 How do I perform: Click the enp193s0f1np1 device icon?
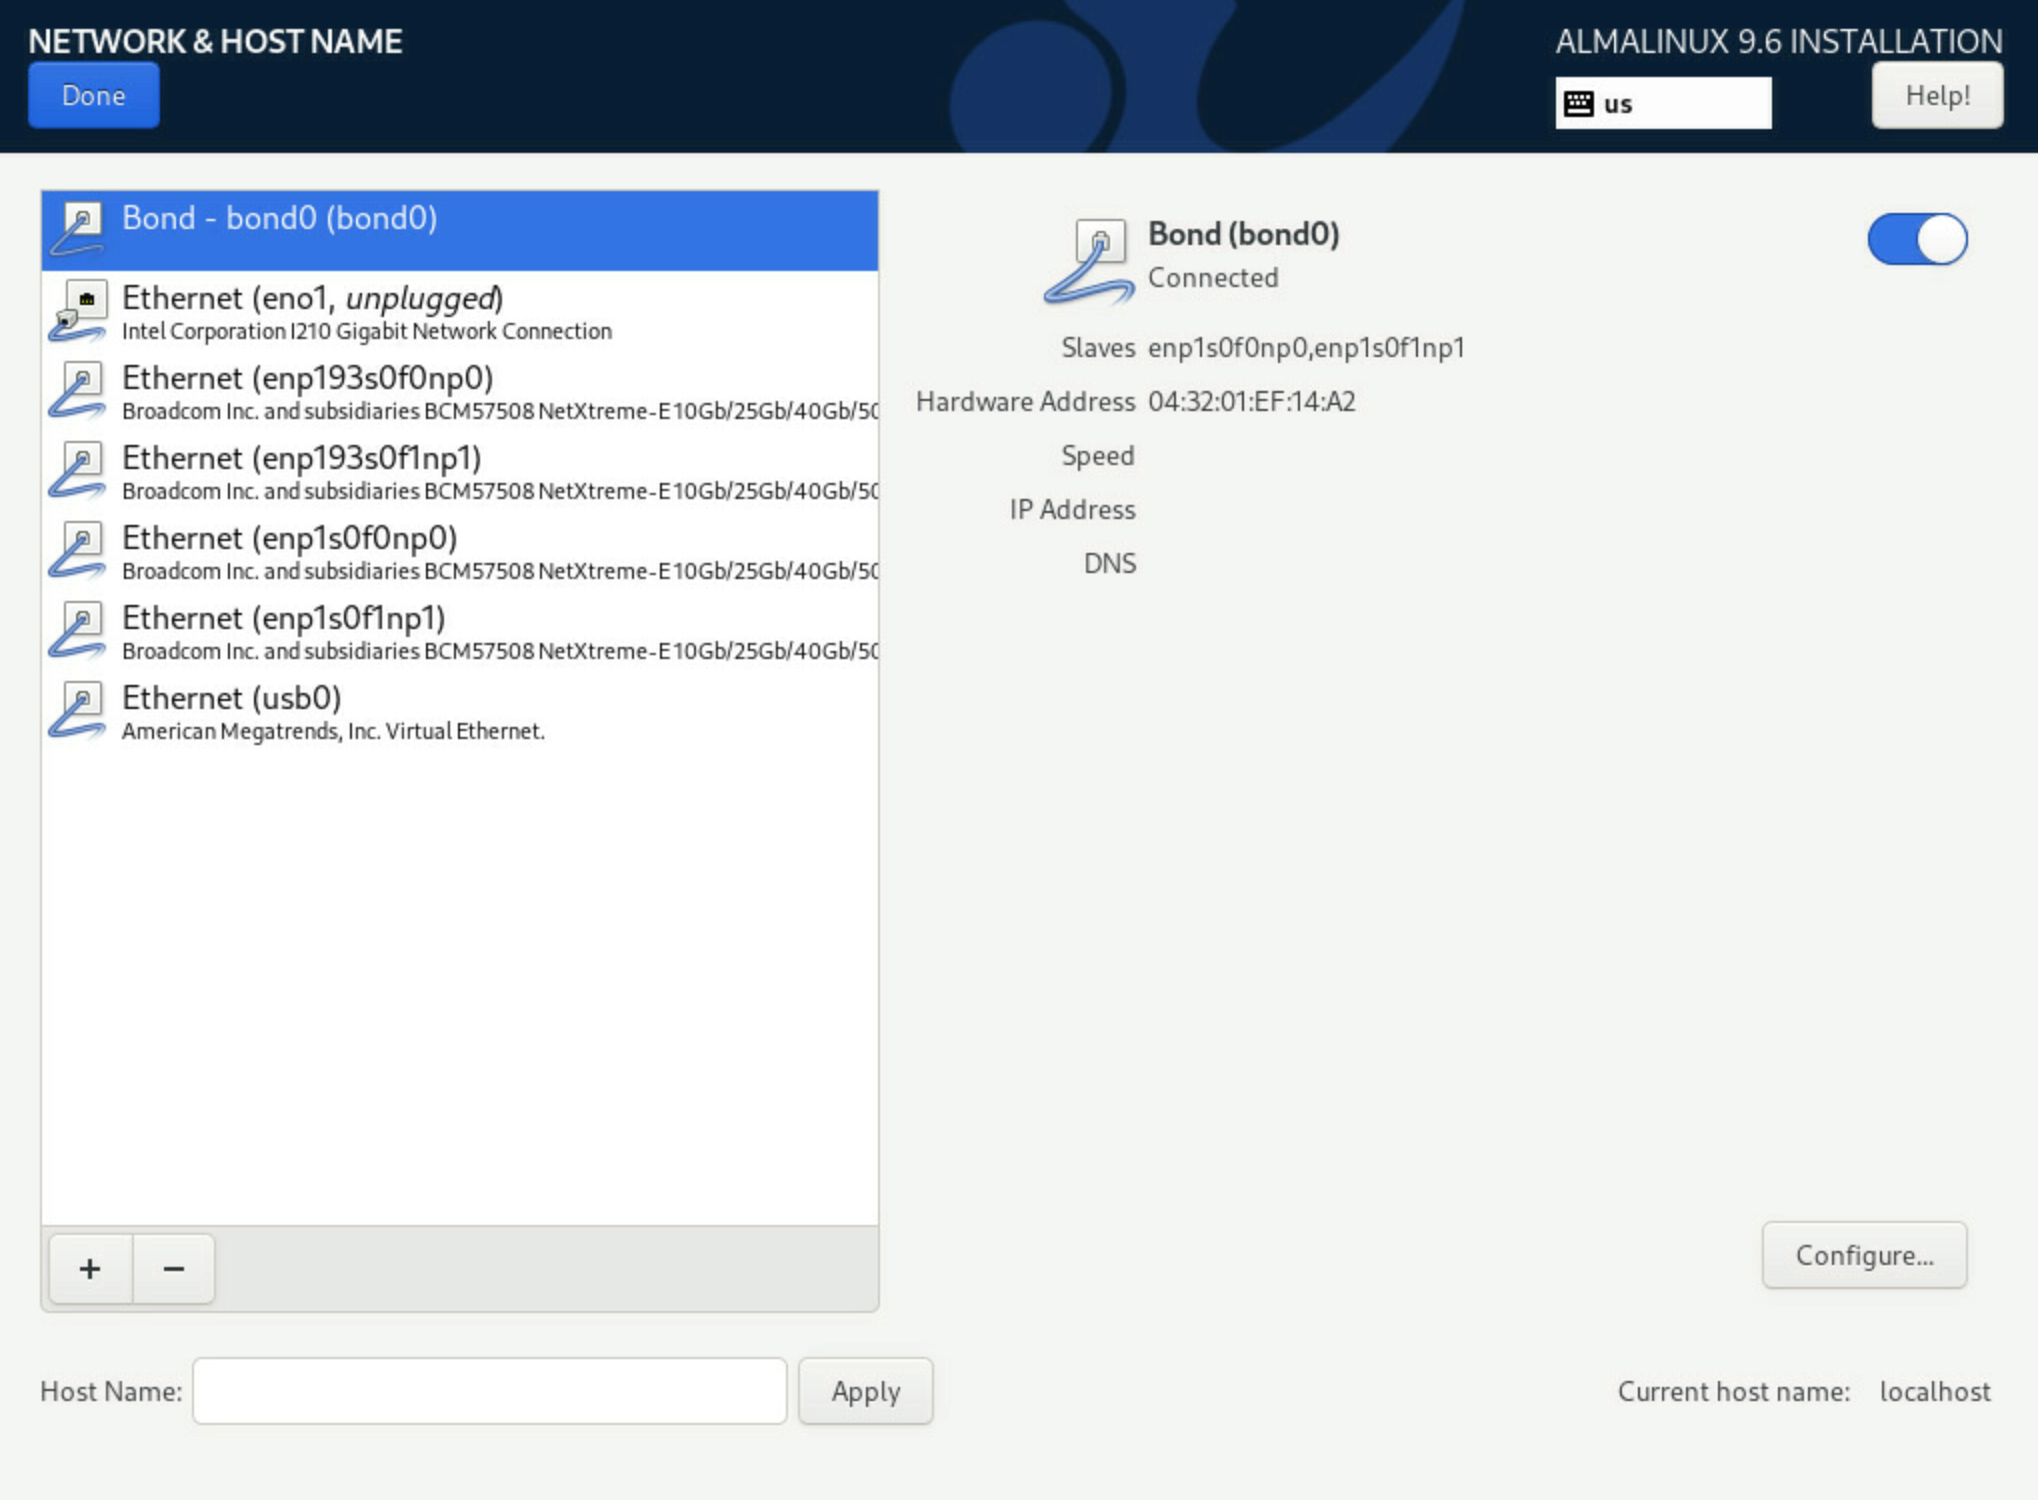click(x=78, y=470)
